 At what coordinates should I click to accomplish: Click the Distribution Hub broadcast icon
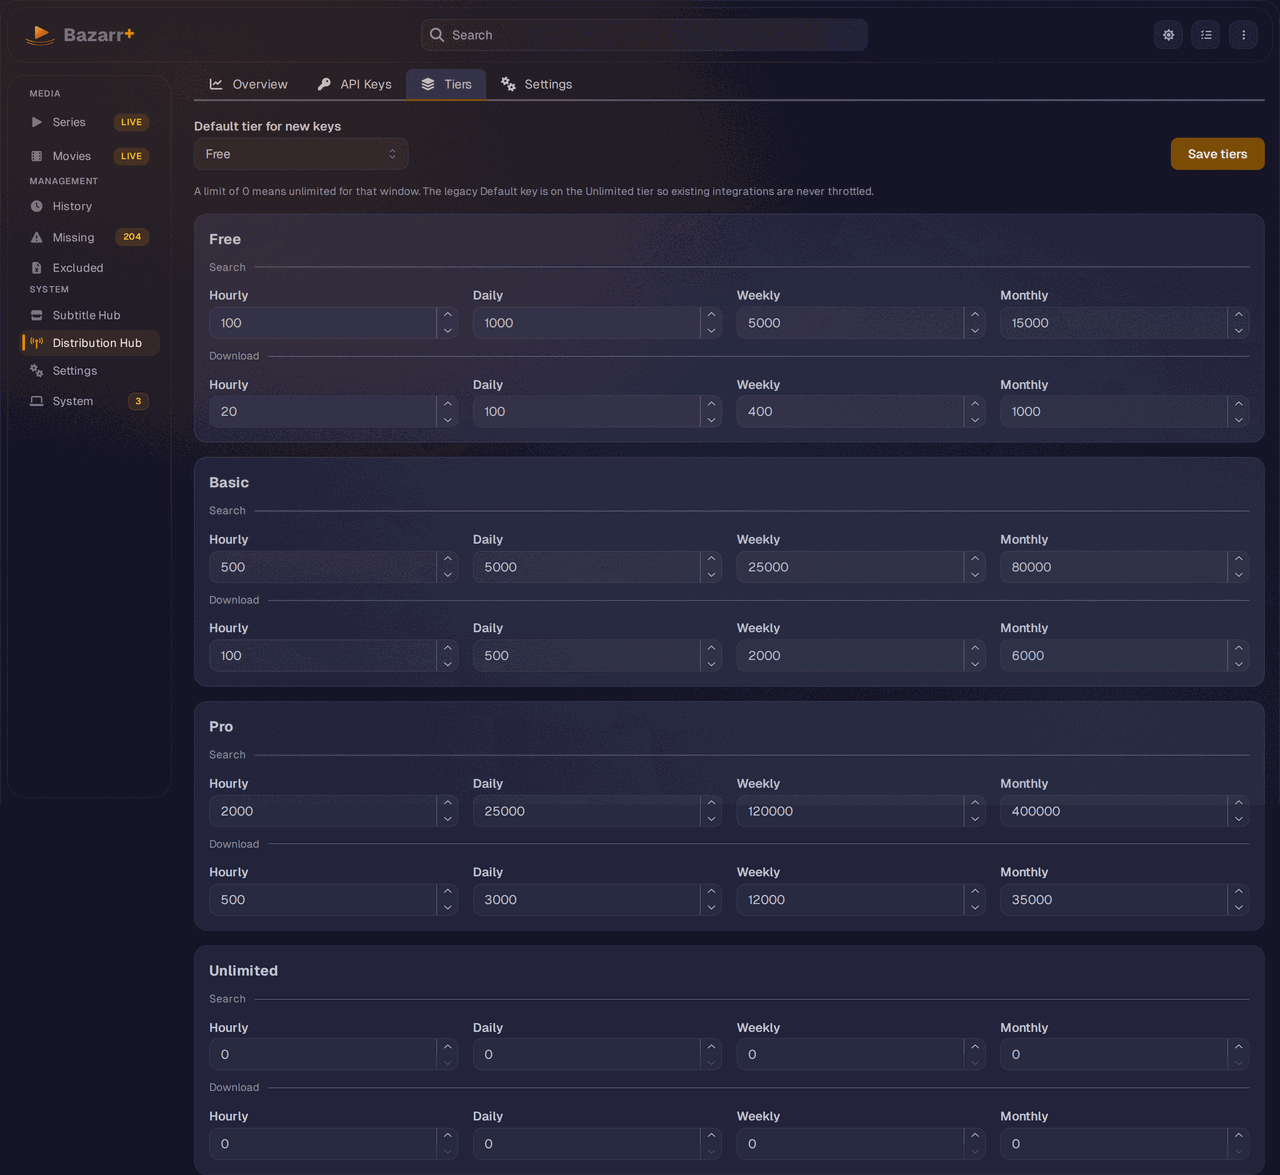[x=37, y=343]
